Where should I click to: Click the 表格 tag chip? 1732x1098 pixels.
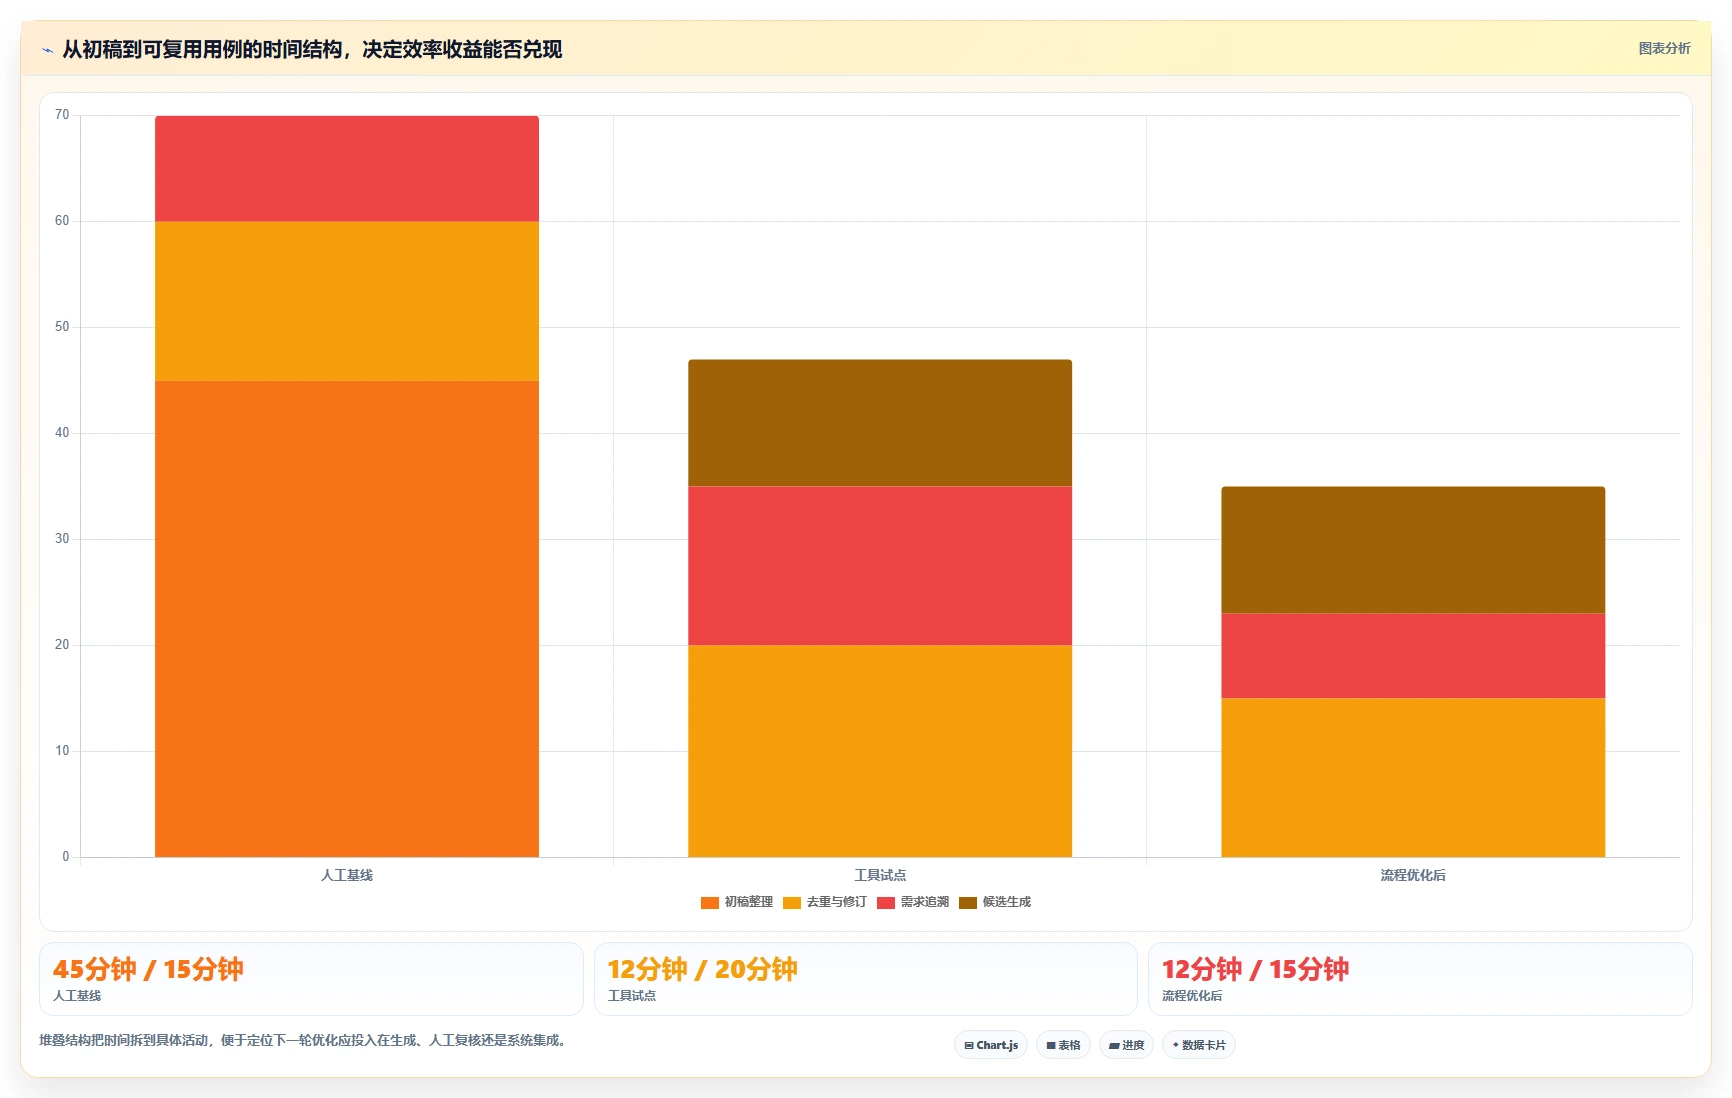pyautogui.click(x=1063, y=1045)
